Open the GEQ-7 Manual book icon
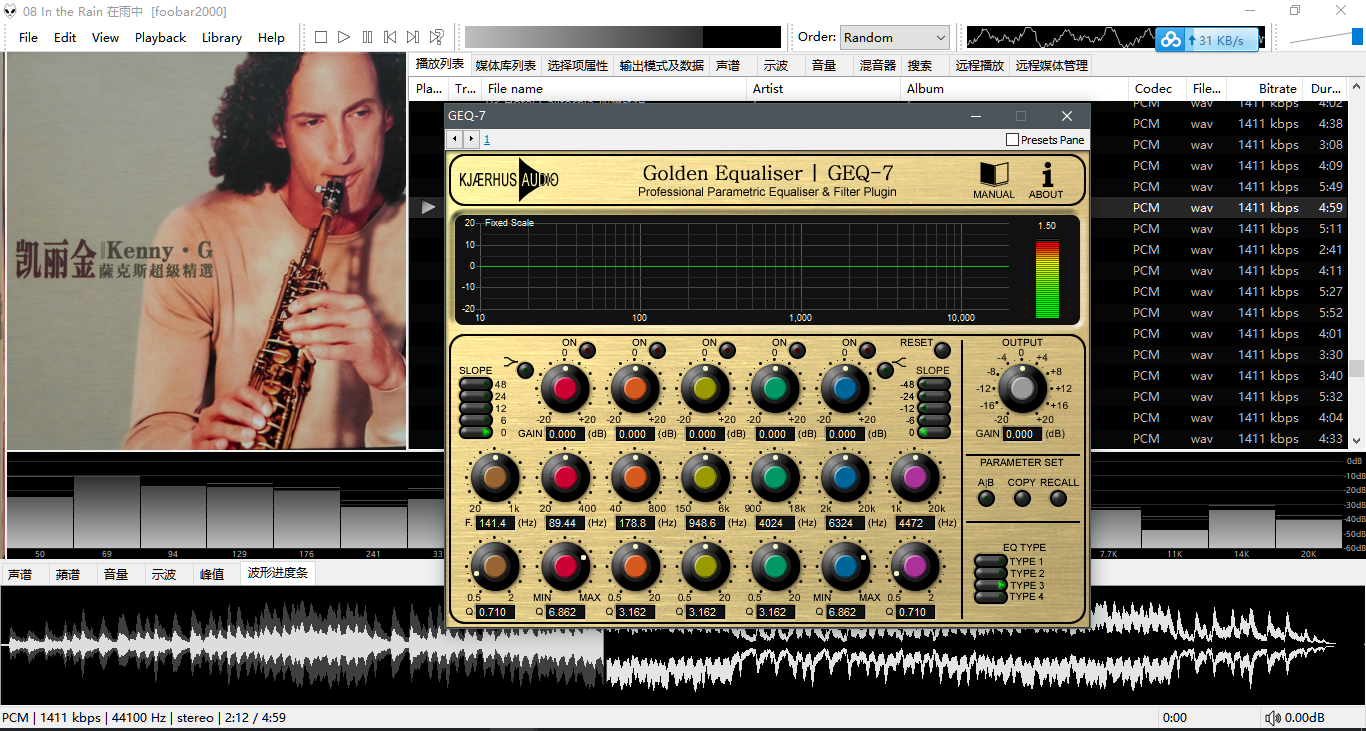The width and height of the screenshot is (1366, 731). (x=993, y=178)
